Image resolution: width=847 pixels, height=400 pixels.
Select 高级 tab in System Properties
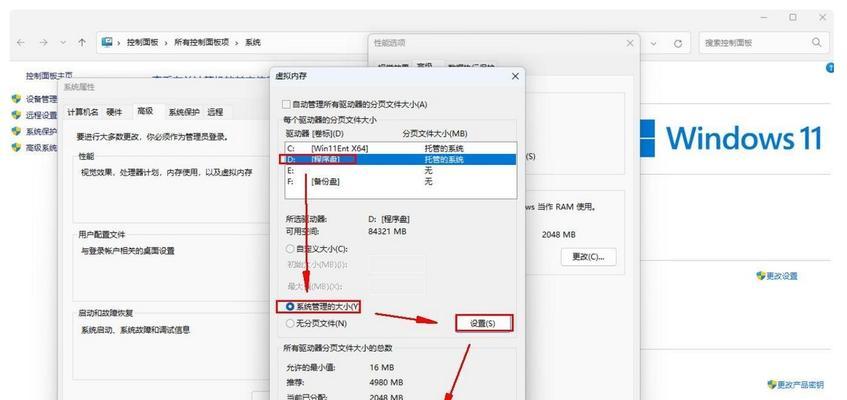click(x=145, y=111)
